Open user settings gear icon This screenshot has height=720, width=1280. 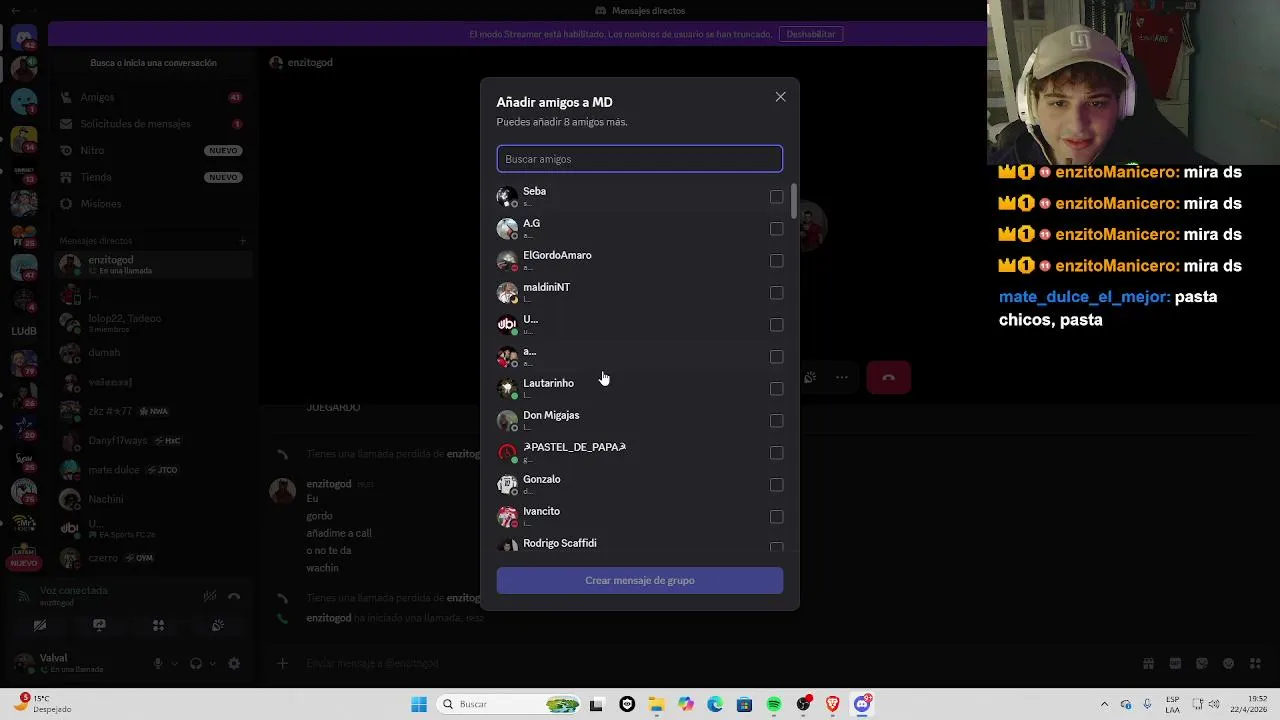click(234, 664)
